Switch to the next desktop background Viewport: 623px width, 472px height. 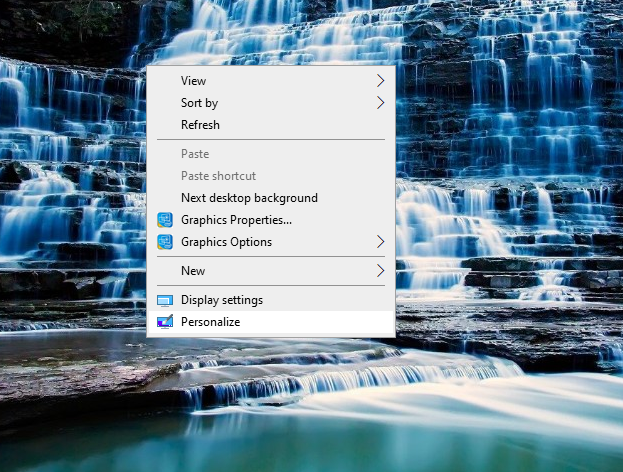click(249, 198)
